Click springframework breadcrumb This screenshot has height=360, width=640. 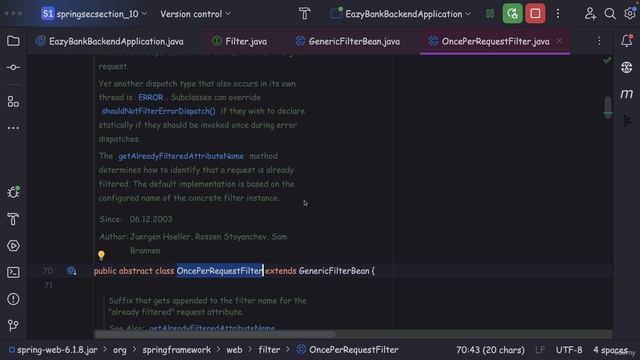coord(177,350)
